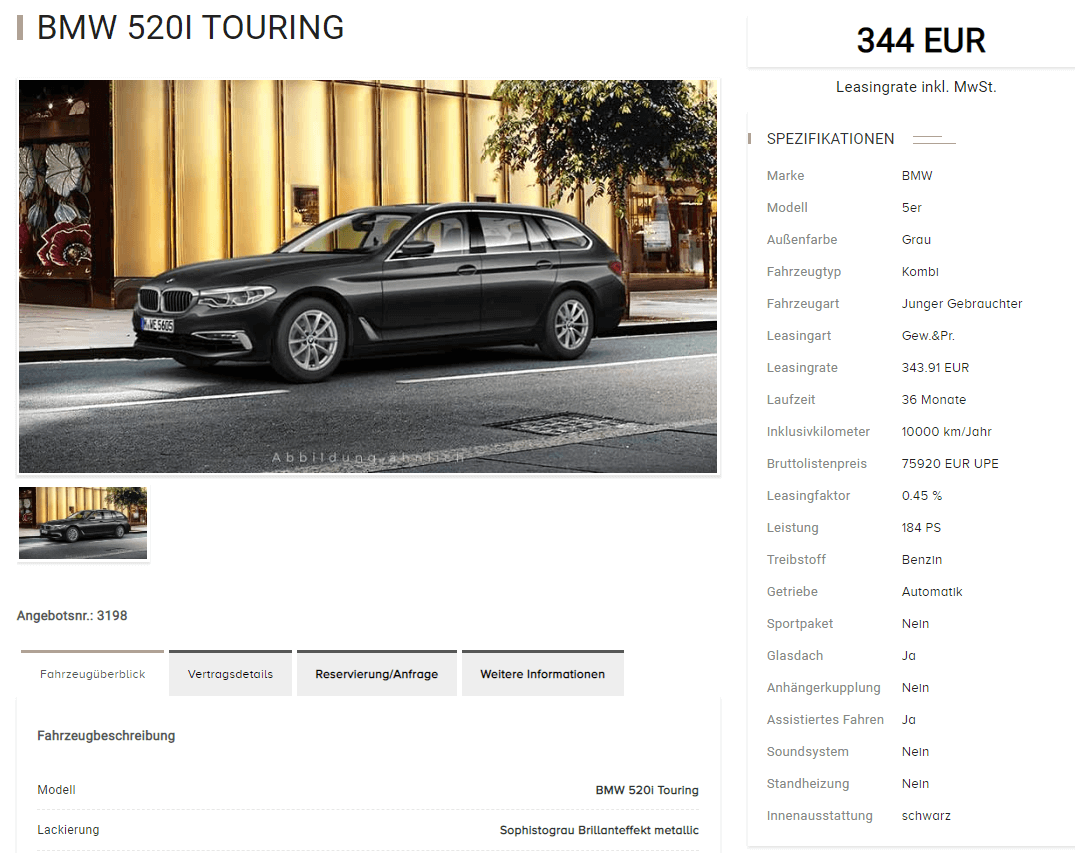
Task: Click the Modell BMW 520i Touring value
Action: pos(647,790)
